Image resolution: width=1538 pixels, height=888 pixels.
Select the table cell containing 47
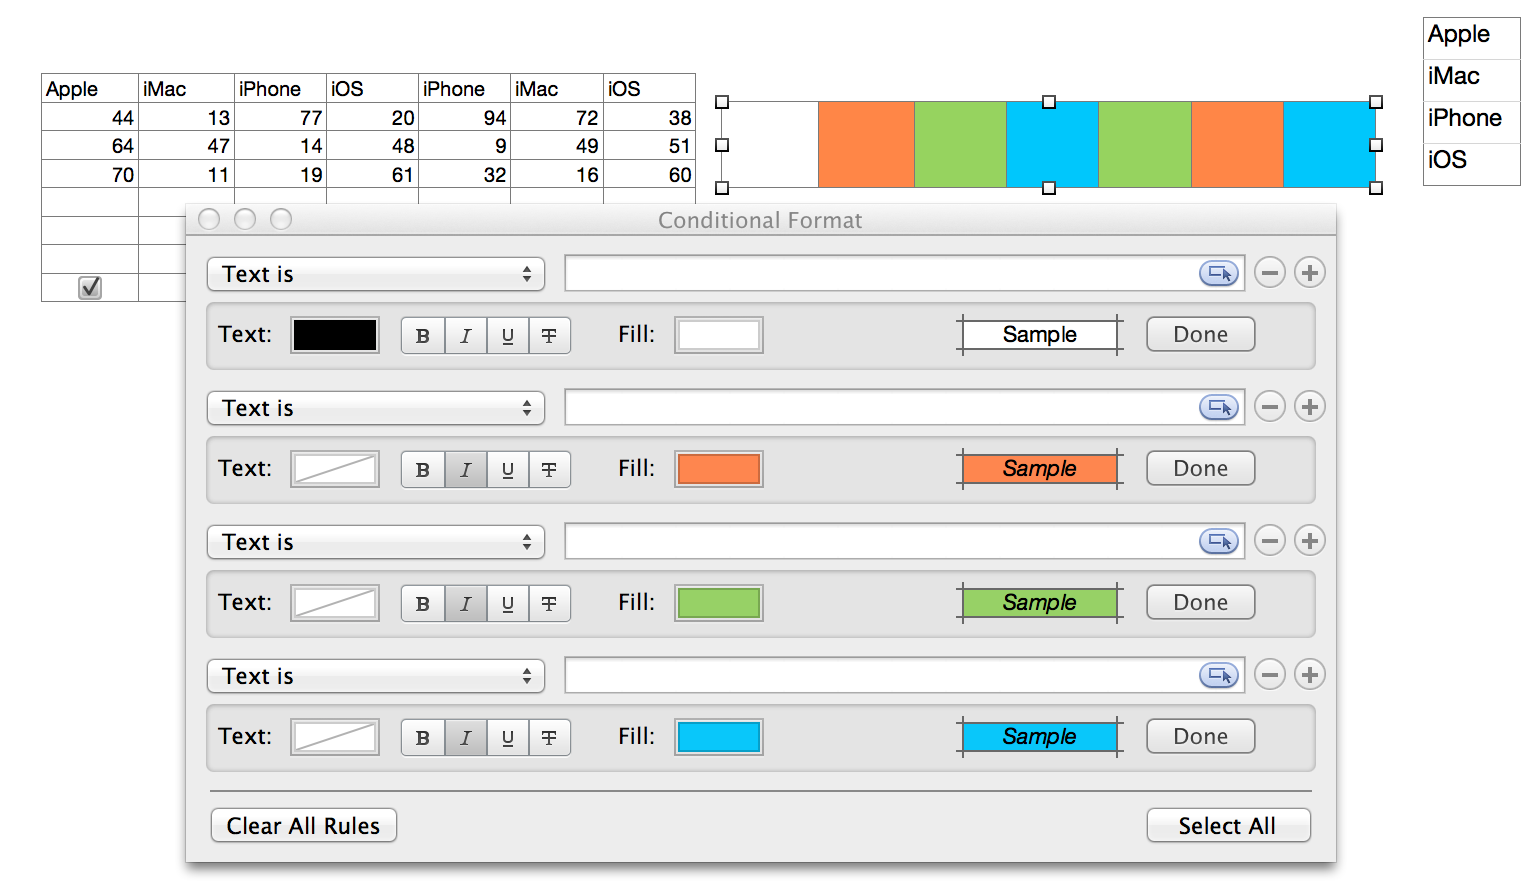(x=187, y=146)
